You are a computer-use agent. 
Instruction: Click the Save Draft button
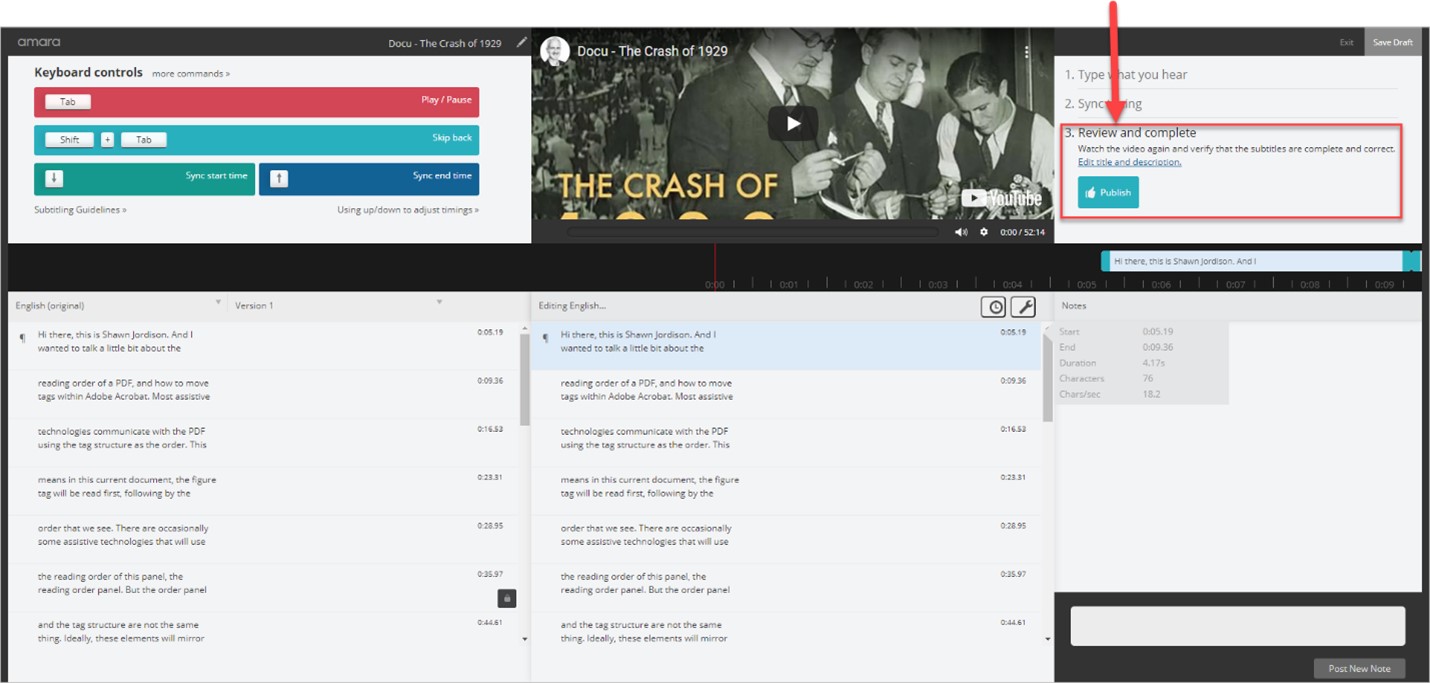pyautogui.click(x=1392, y=42)
